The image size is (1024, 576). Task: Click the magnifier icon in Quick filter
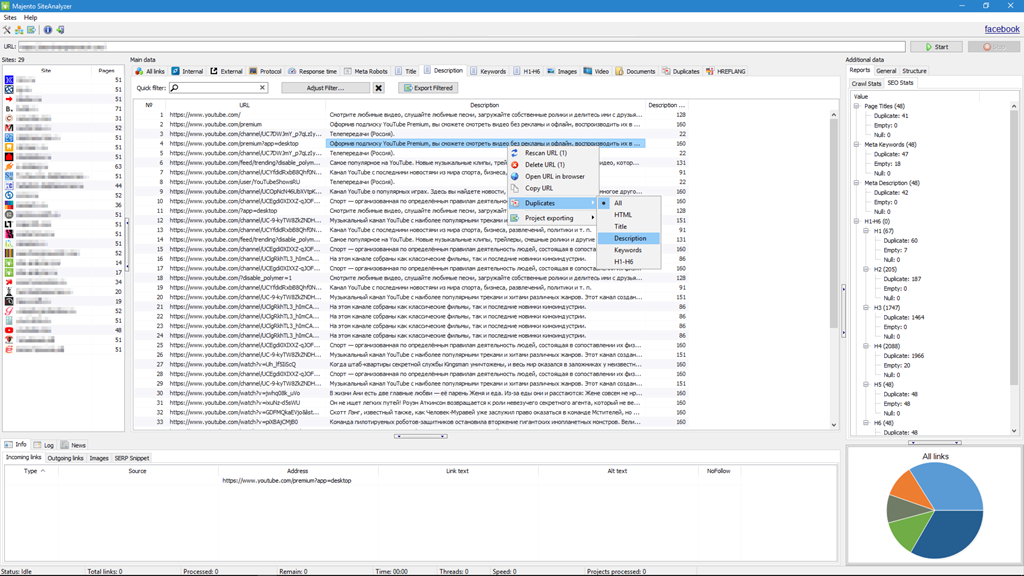[174, 88]
